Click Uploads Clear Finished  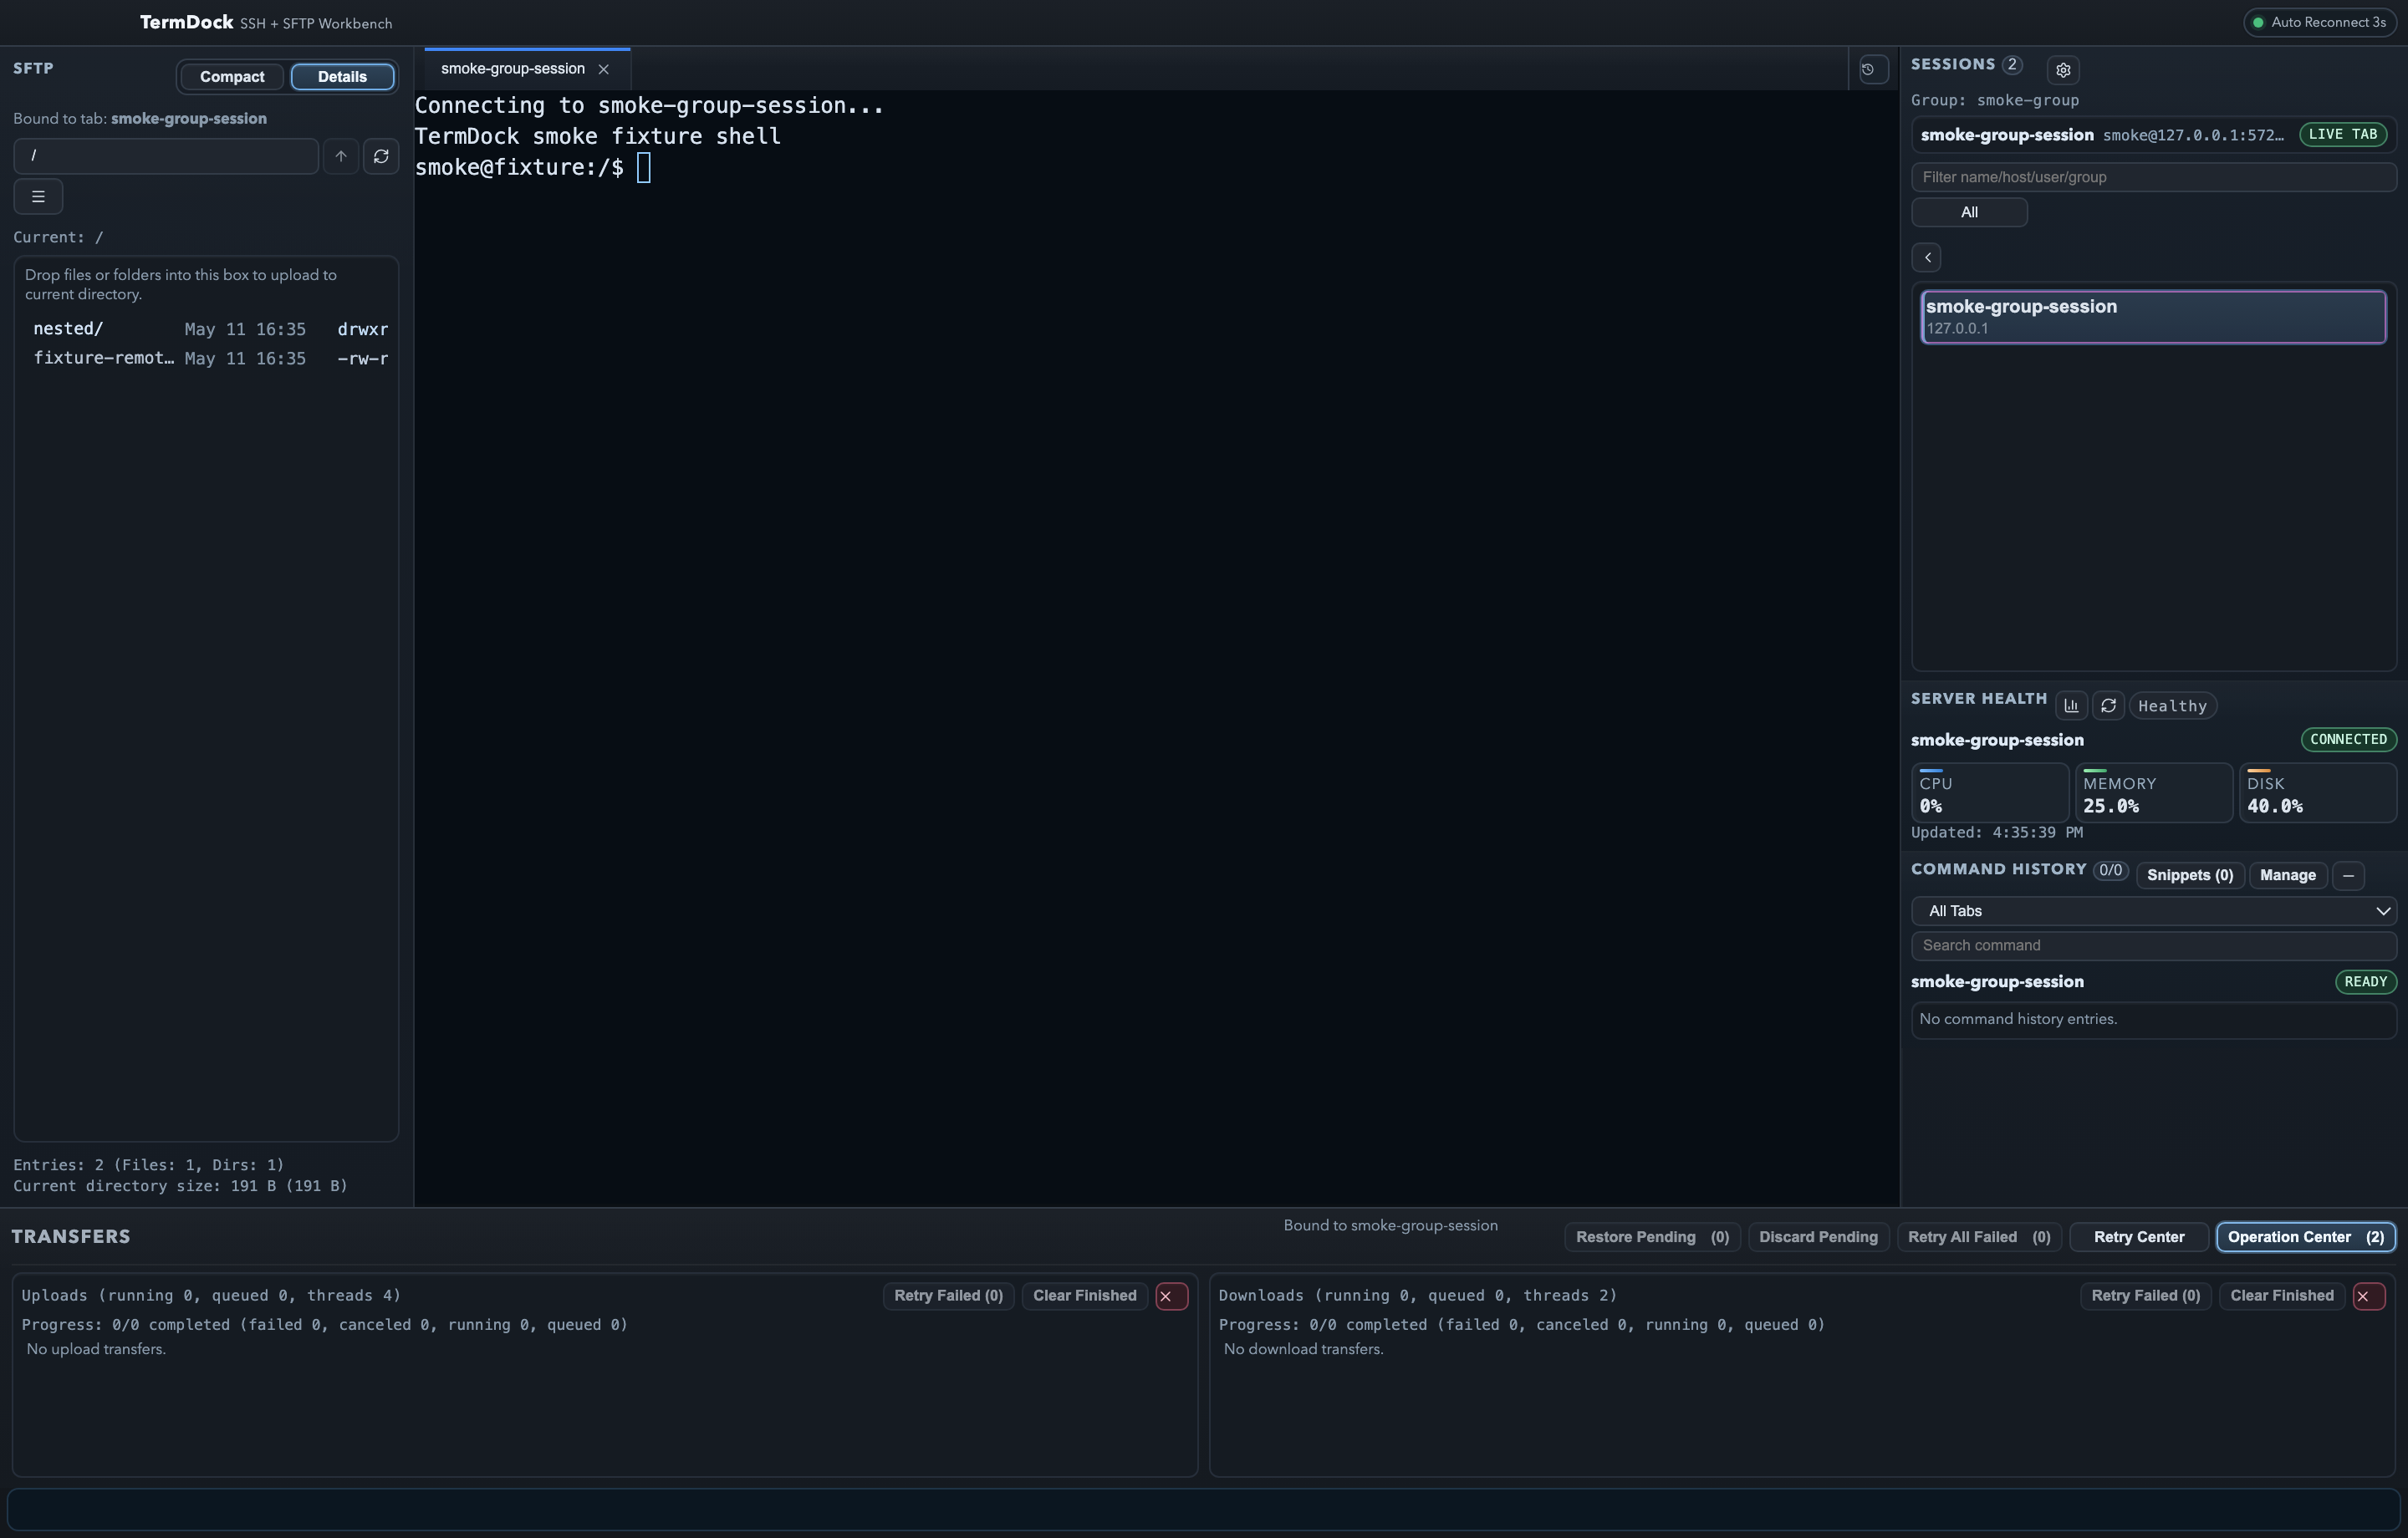tap(1084, 1296)
